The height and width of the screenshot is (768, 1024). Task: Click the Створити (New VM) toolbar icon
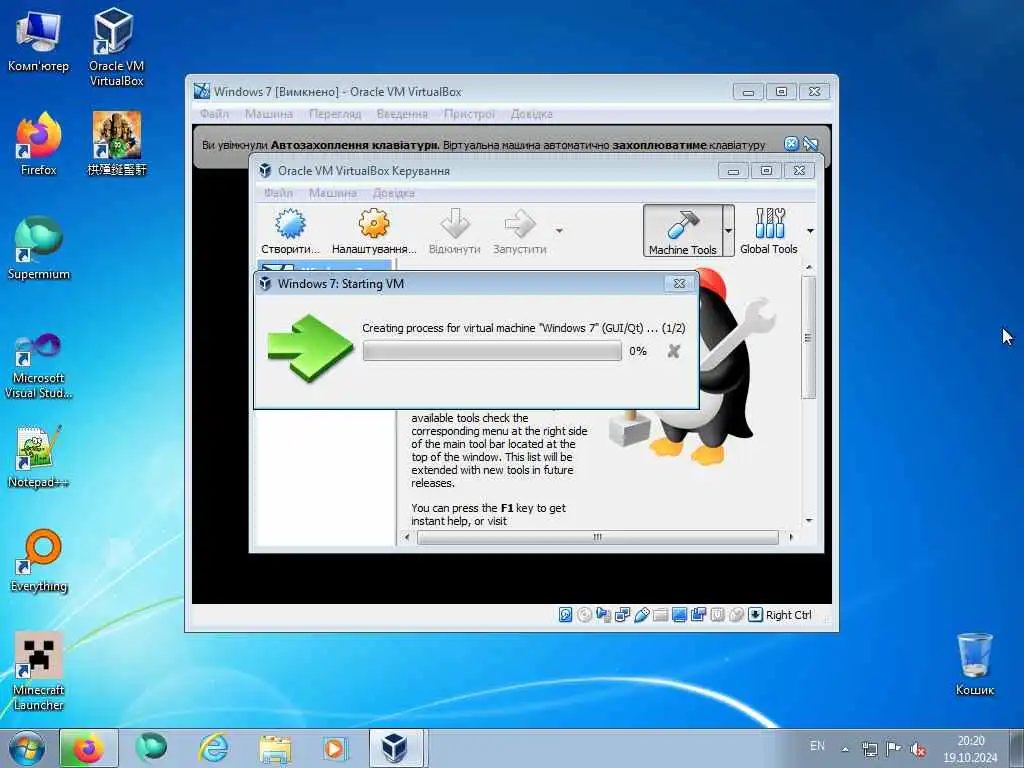pyautogui.click(x=290, y=232)
